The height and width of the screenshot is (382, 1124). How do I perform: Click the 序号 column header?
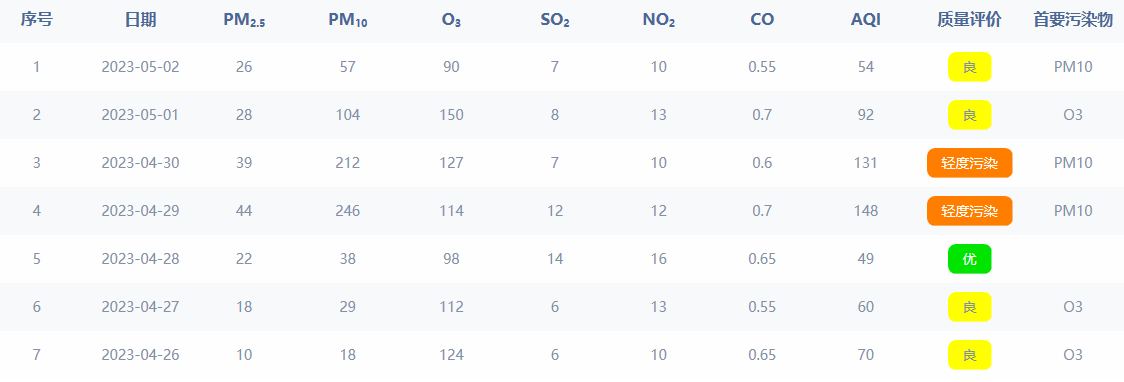37,20
